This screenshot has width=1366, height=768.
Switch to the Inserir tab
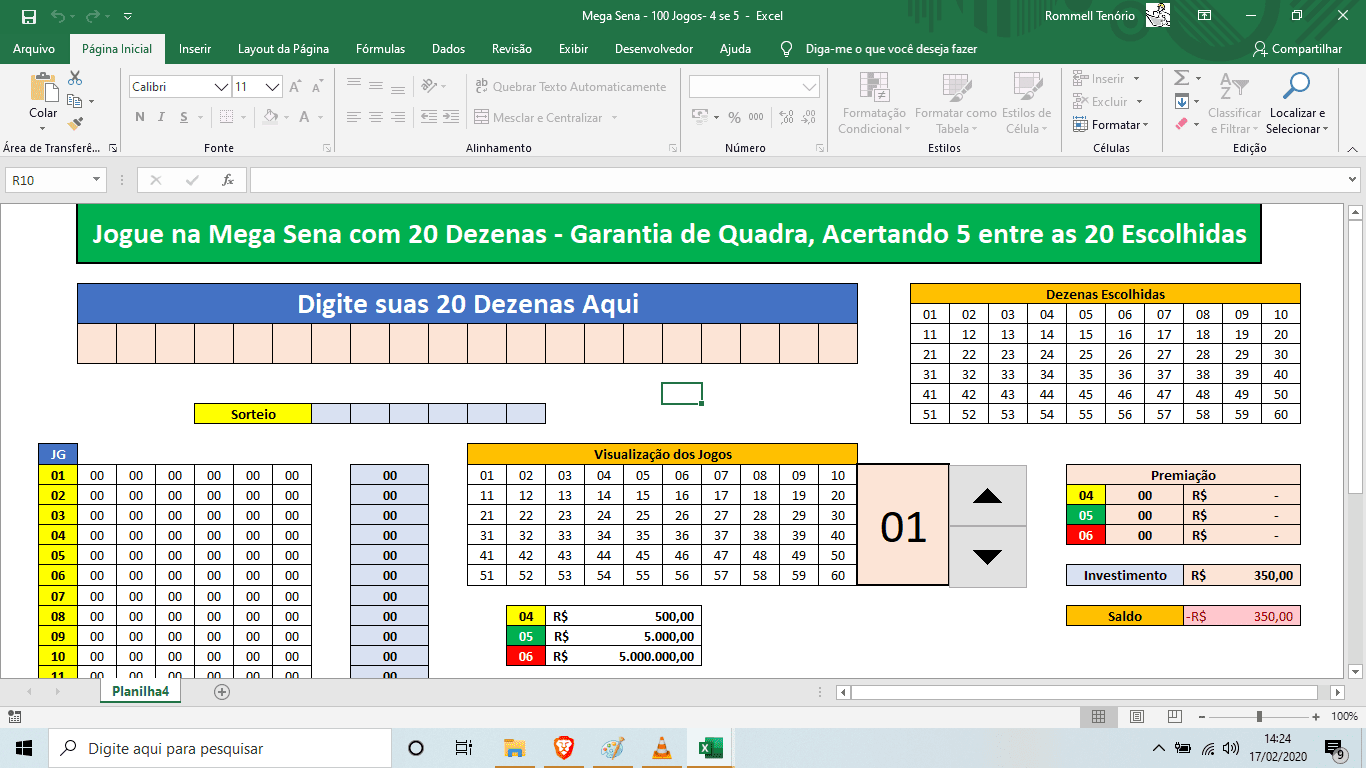(x=195, y=49)
